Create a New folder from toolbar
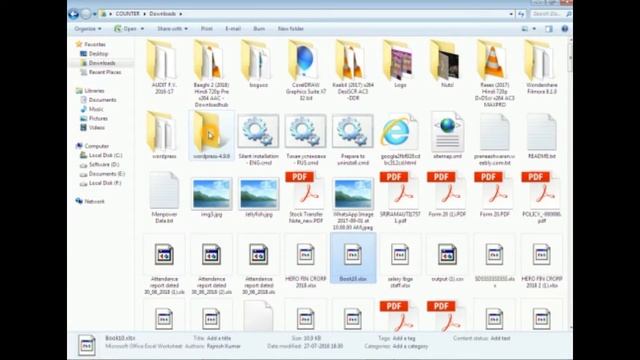This screenshot has height=360, width=640. pos(291,29)
